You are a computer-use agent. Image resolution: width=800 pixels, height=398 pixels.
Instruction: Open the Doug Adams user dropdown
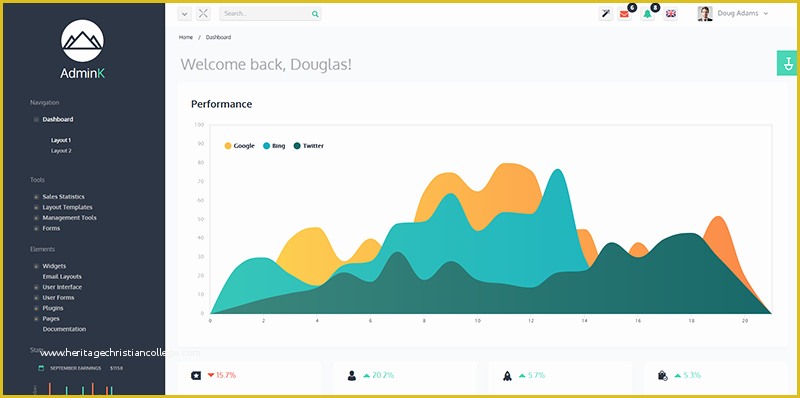[x=742, y=14]
